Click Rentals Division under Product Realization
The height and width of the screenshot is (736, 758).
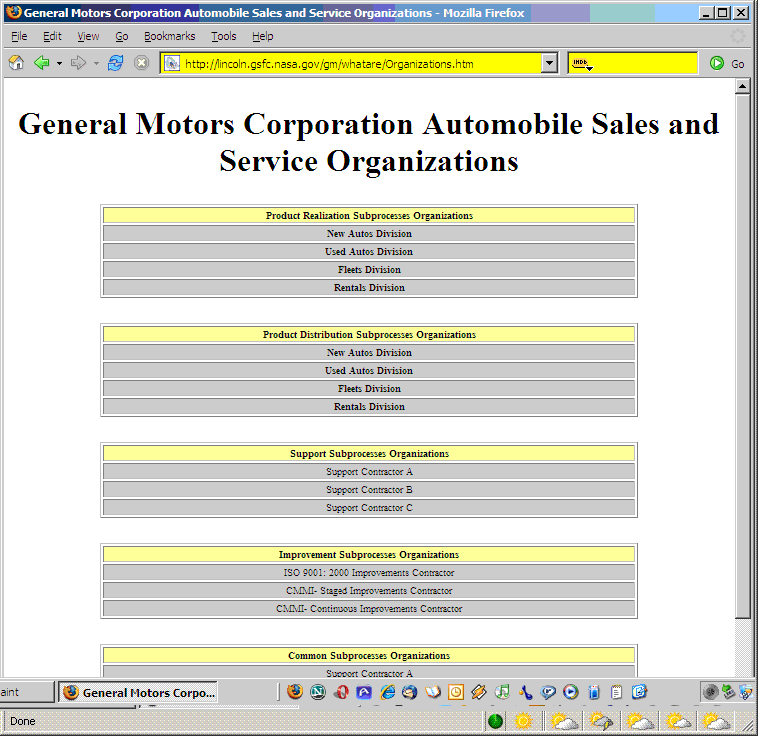click(369, 287)
